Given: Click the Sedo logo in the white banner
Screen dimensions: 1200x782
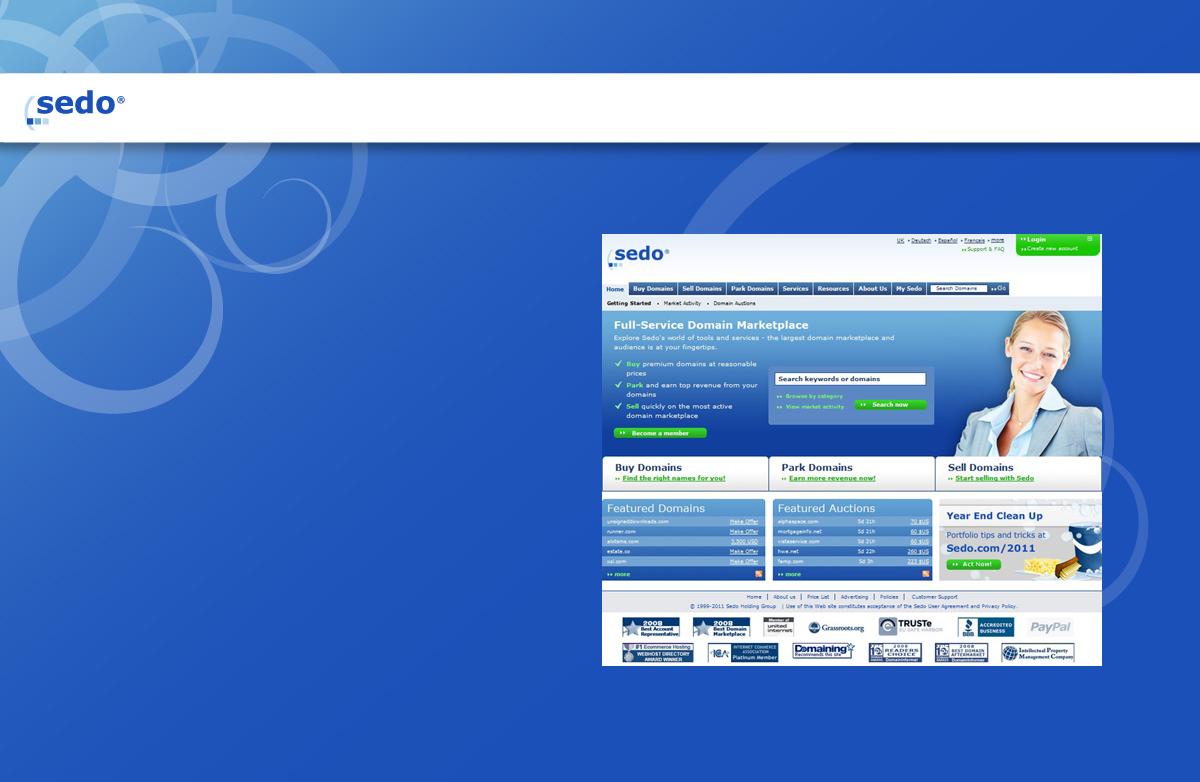Looking at the screenshot, I should click(x=75, y=108).
